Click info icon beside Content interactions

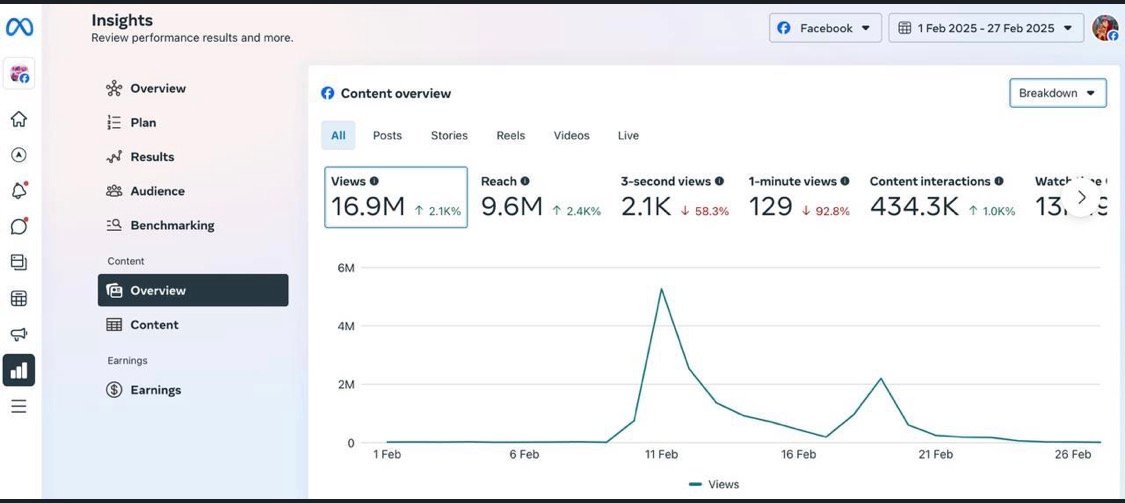tap(999, 182)
